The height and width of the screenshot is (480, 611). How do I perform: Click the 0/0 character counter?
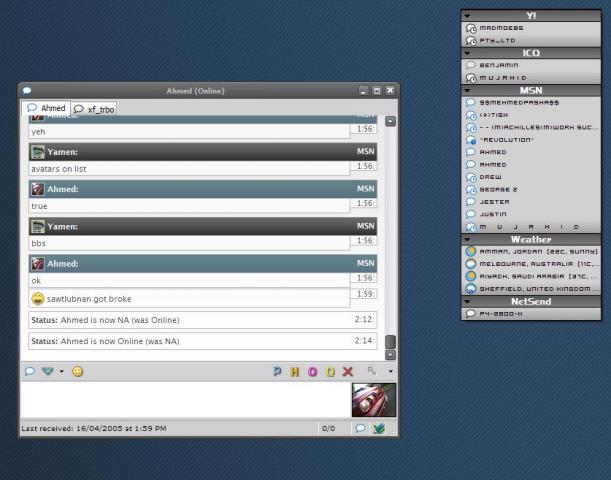tap(328, 429)
